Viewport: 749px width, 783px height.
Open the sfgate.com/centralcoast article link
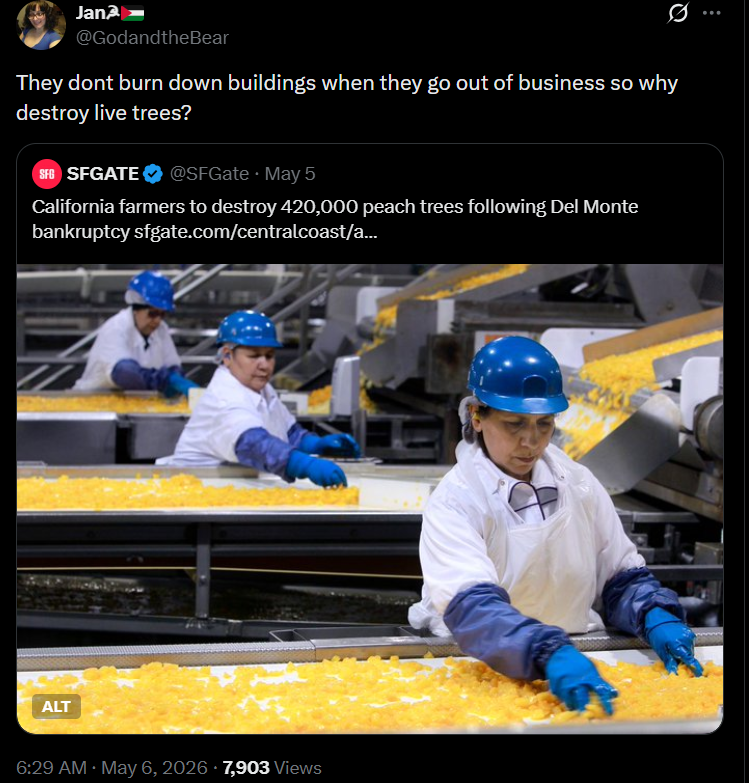256,232
